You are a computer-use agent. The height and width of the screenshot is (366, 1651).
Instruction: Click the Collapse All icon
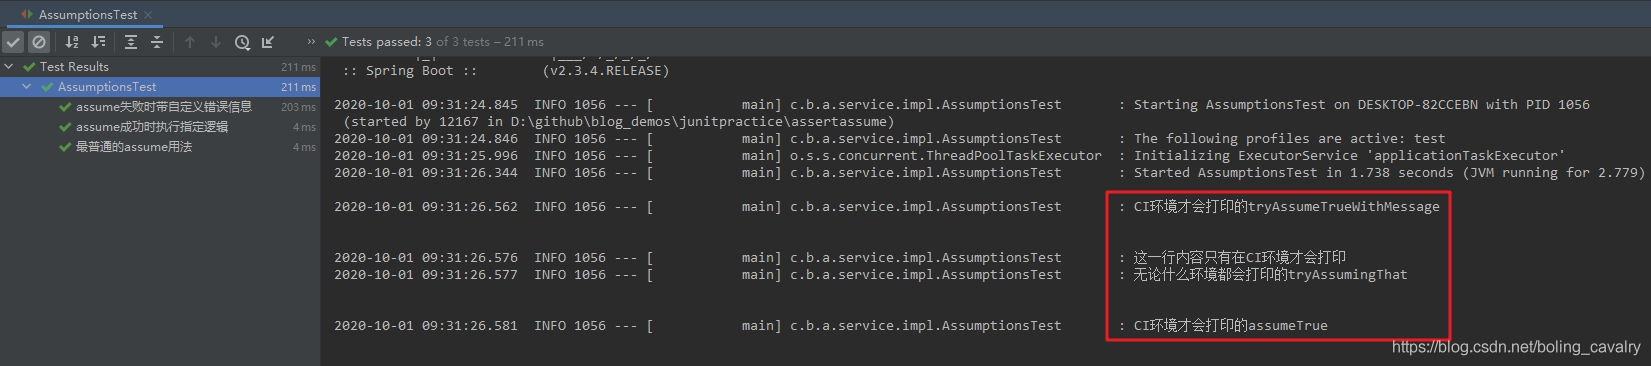coord(157,42)
